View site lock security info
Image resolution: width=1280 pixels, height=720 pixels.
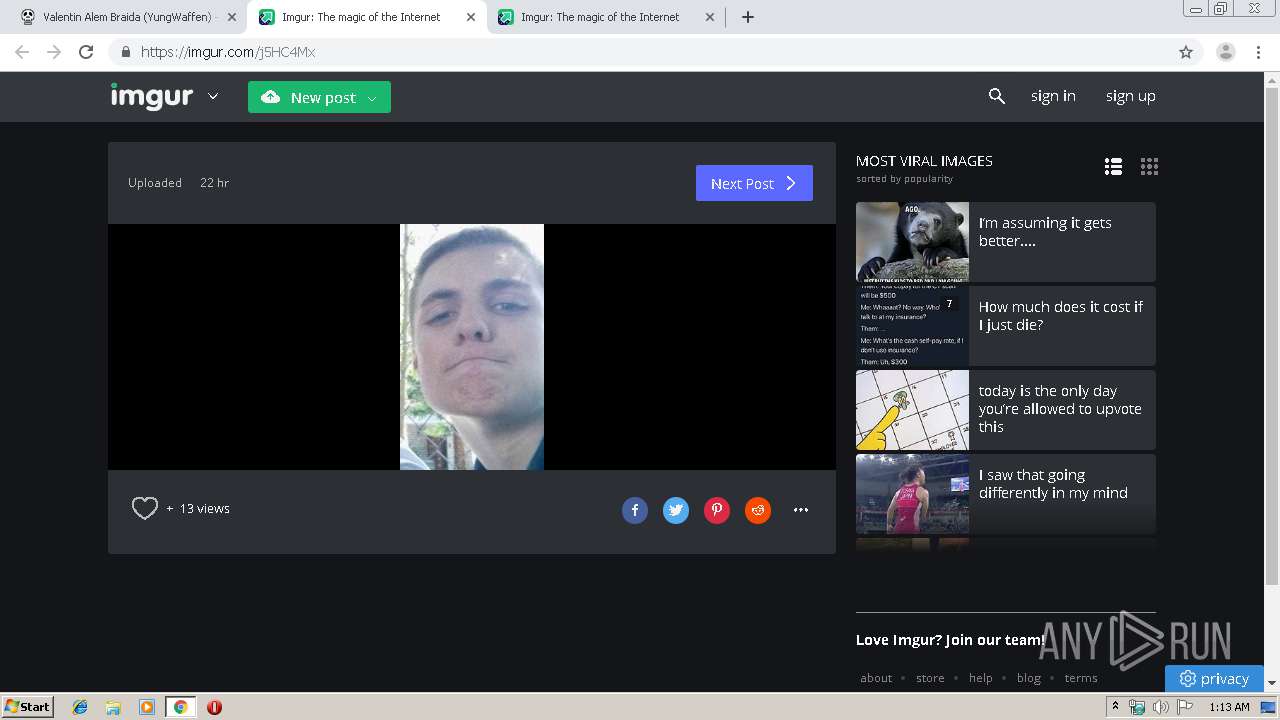[x=125, y=52]
